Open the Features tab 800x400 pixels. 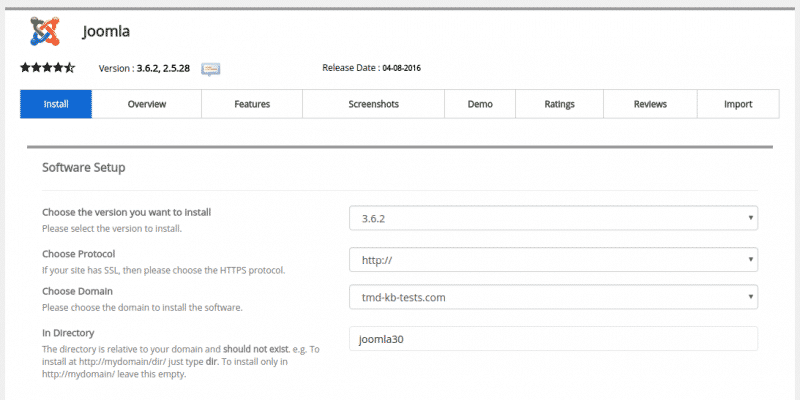252,104
